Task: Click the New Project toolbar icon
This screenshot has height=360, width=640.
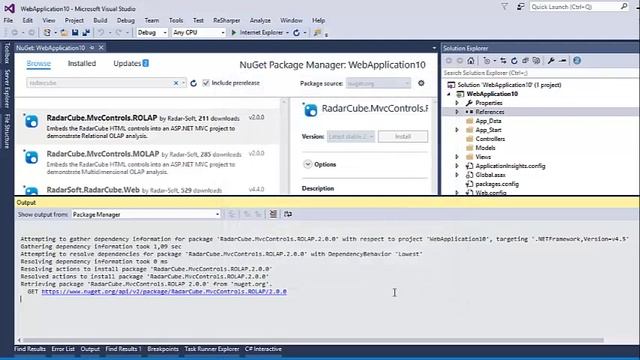Action: 47,32
